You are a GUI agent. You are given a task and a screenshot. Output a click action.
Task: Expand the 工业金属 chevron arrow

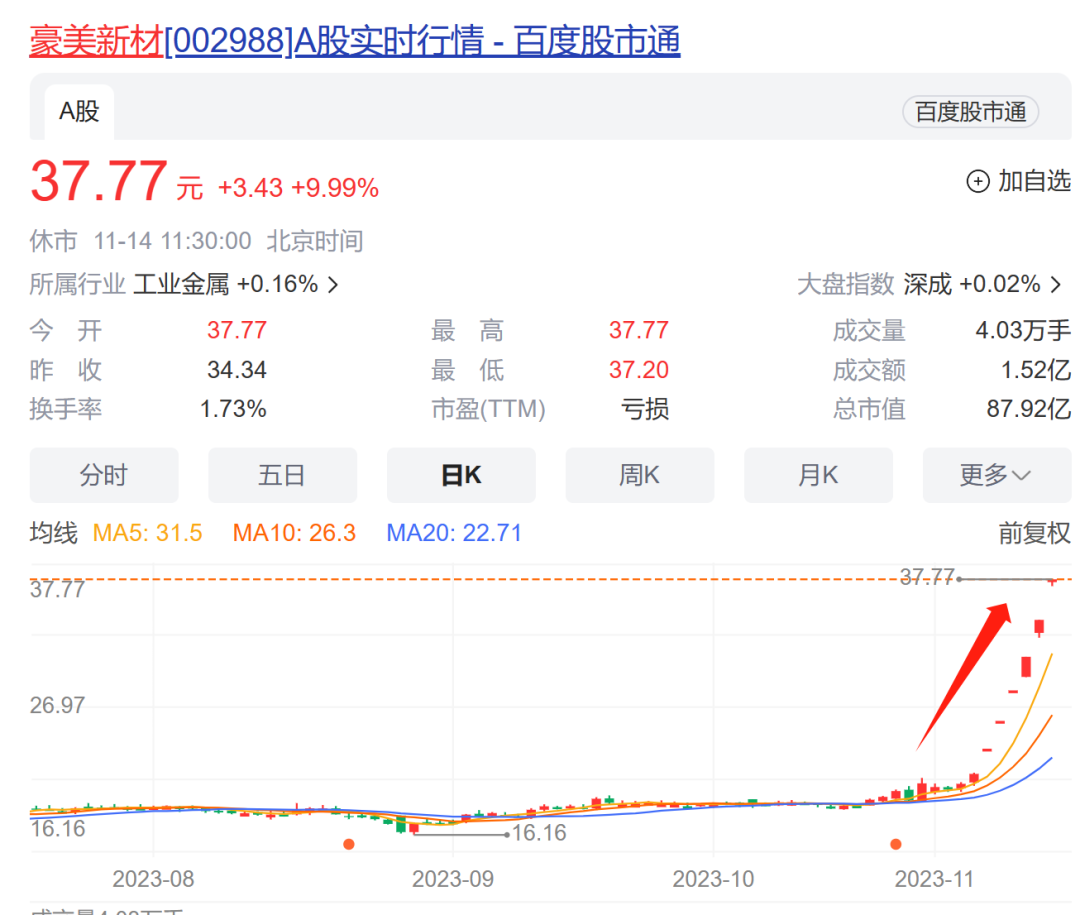pyautogui.click(x=333, y=285)
